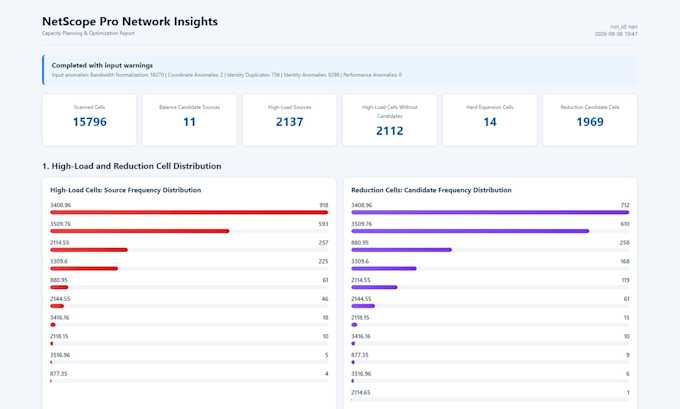Select the Reduction Candidate Cells card
Screen dimensions: 680x409
pyautogui.click(x=590, y=120)
